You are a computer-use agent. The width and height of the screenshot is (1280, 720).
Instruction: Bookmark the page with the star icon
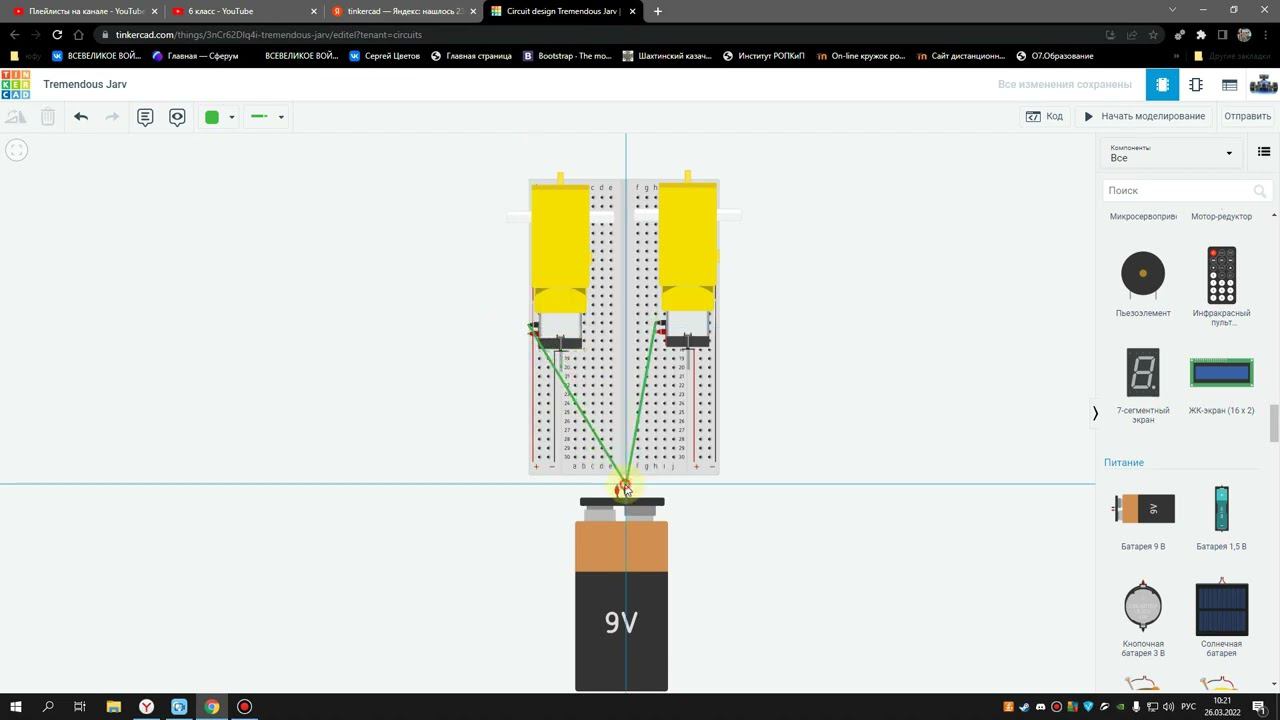[1153, 34]
